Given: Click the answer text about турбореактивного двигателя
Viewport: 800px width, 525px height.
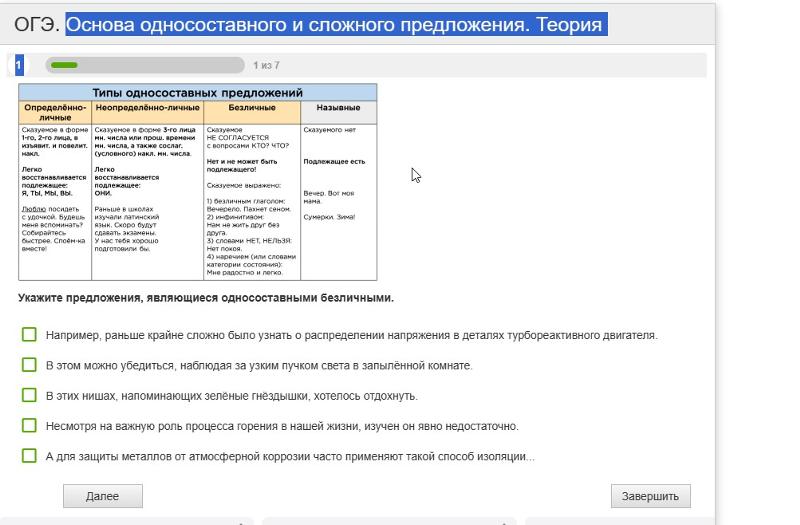Looking at the screenshot, I should tap(352, 335).
